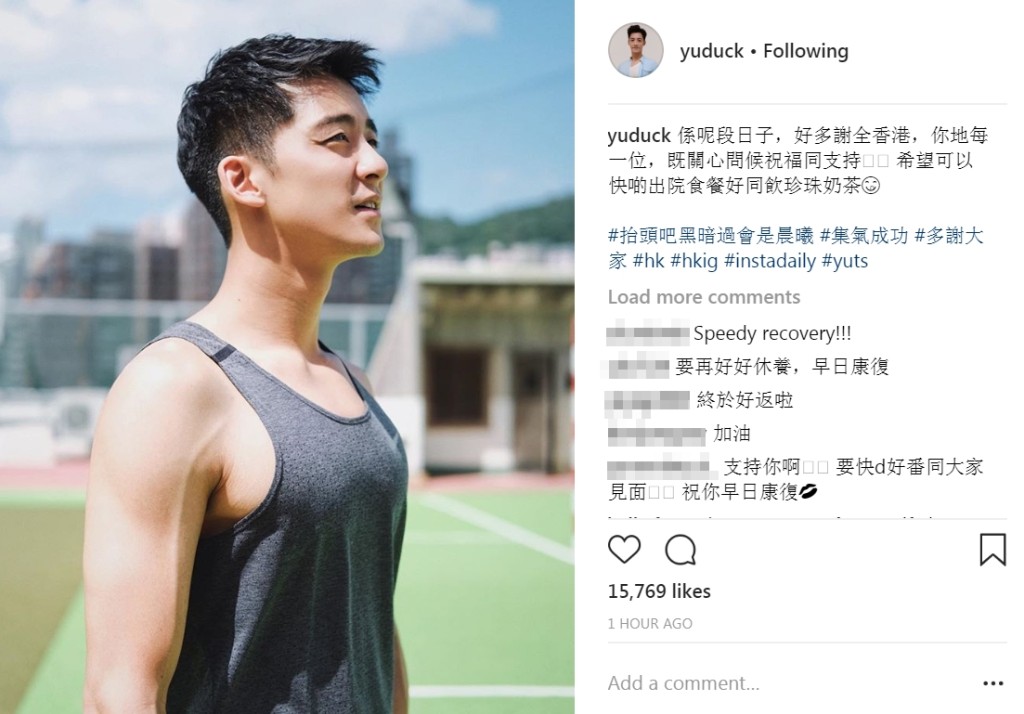Viewport: 1024px width, 714px height.
Task: Click the post photo of the man
Action: pyautogui.click(x=287, y=357)
